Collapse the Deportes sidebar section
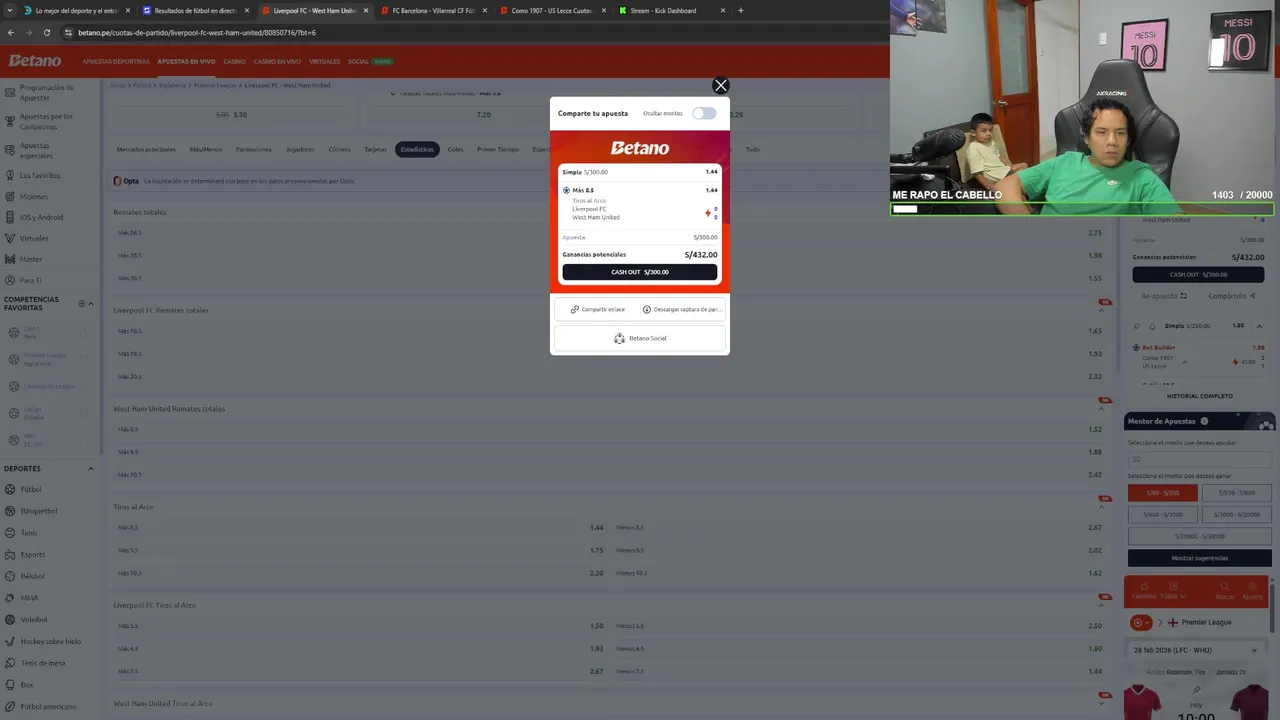Screen dimensions: 1280x720 [90, 468]
